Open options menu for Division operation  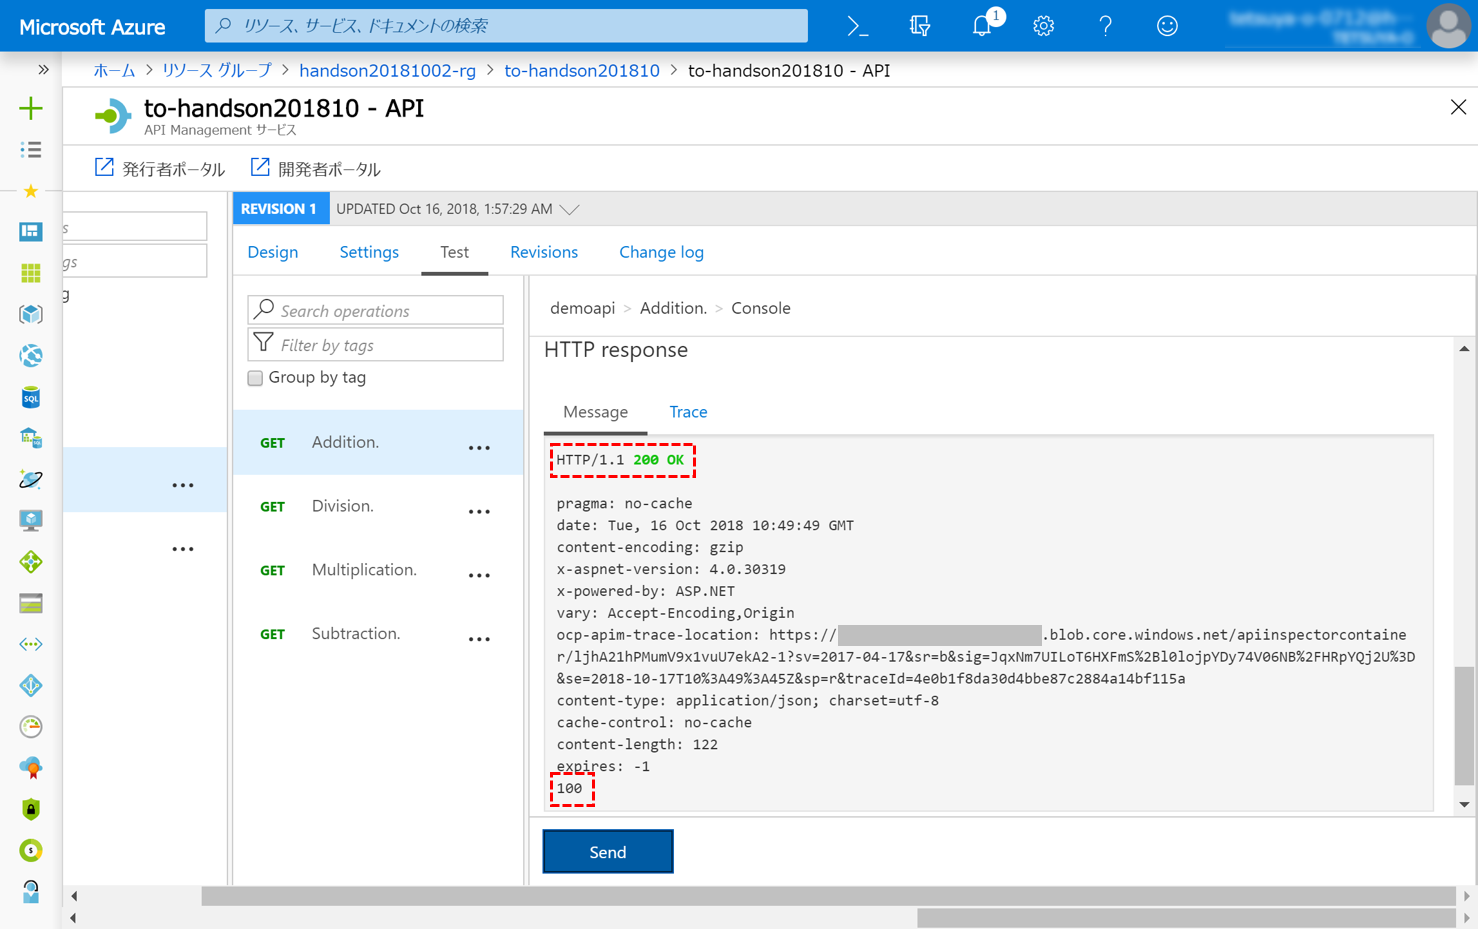pos(479,511)
